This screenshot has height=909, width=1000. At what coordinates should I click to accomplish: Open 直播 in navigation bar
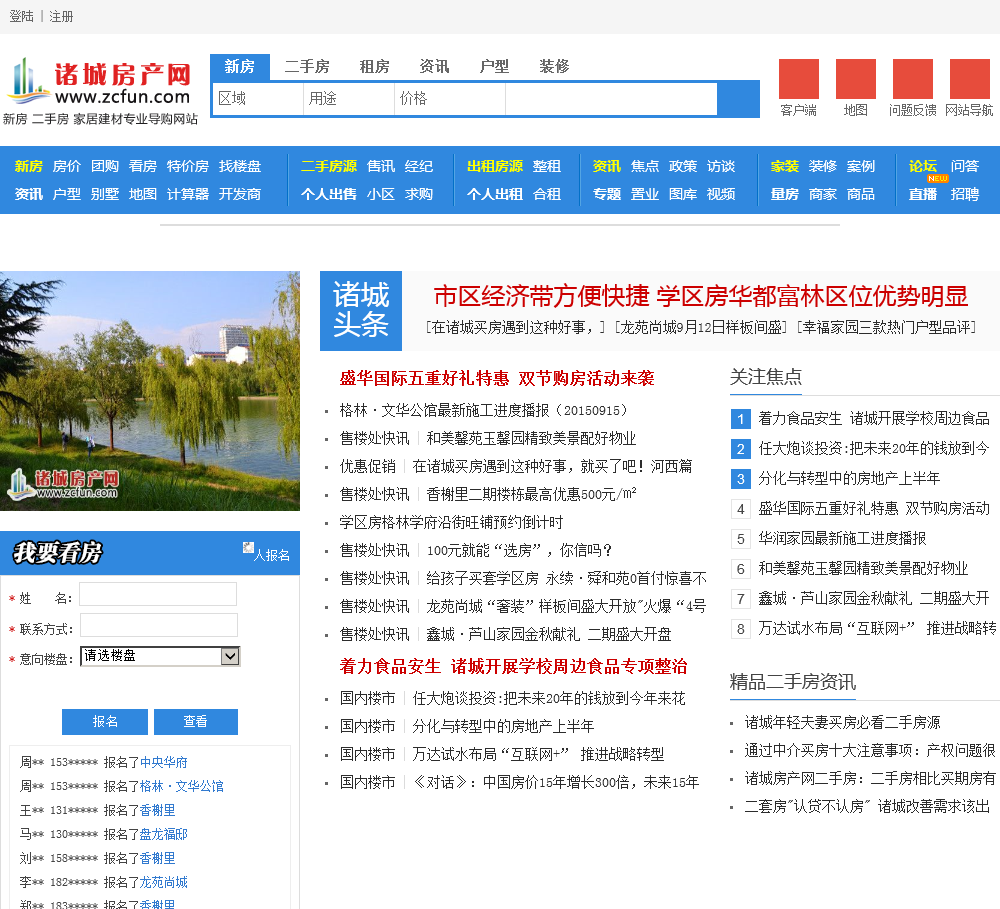click(x=923, y=195)
